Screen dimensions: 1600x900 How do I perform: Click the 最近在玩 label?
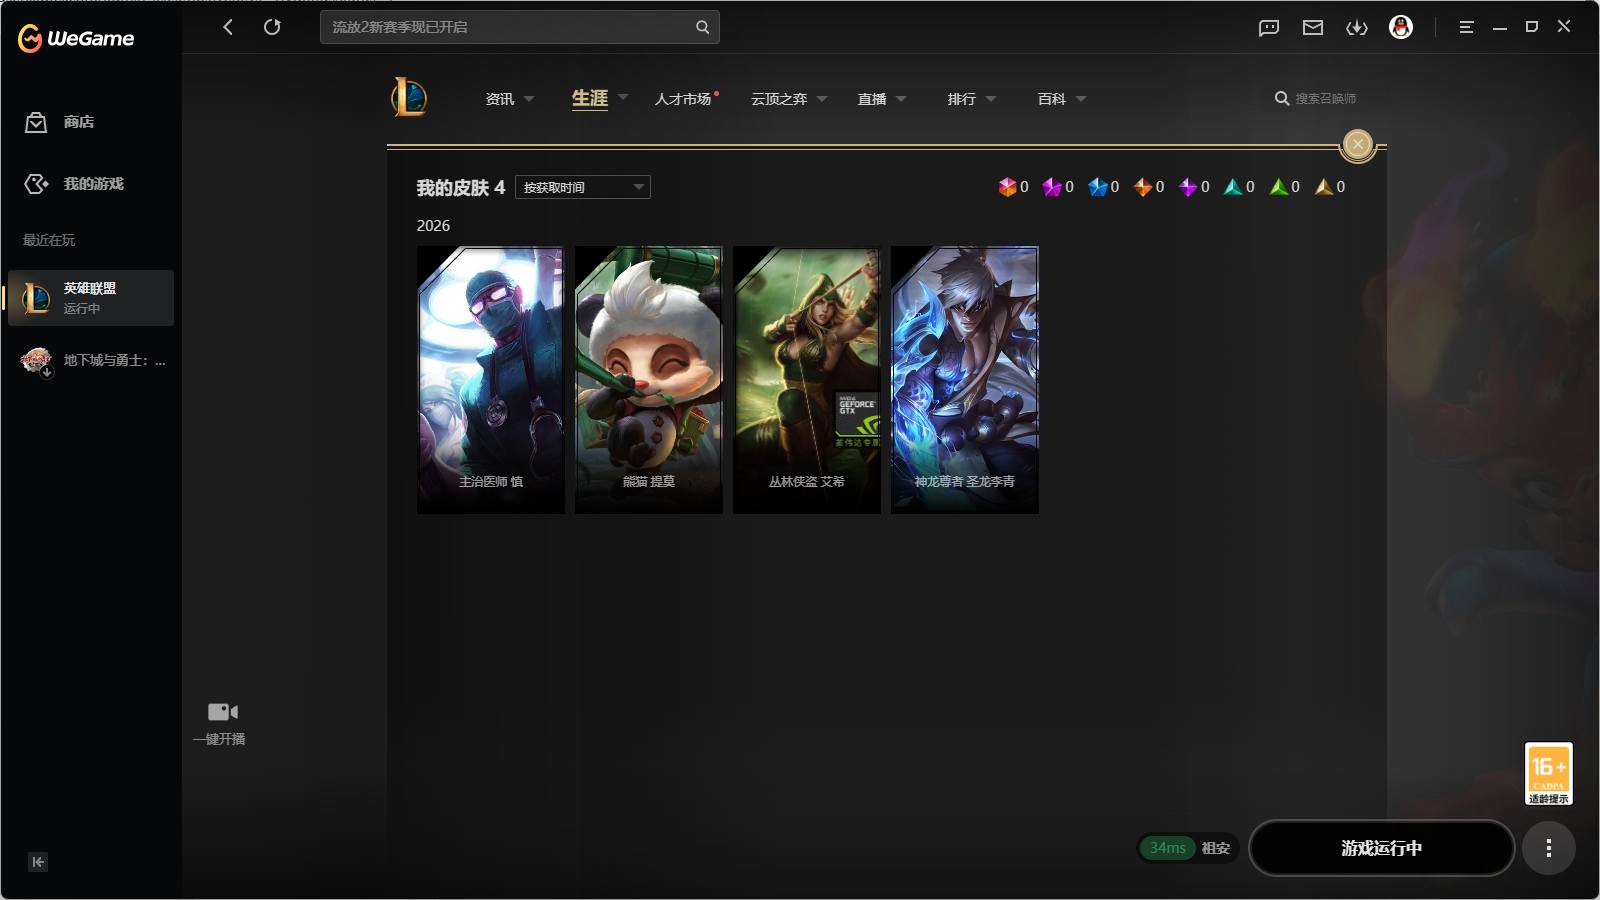[49, 240]
